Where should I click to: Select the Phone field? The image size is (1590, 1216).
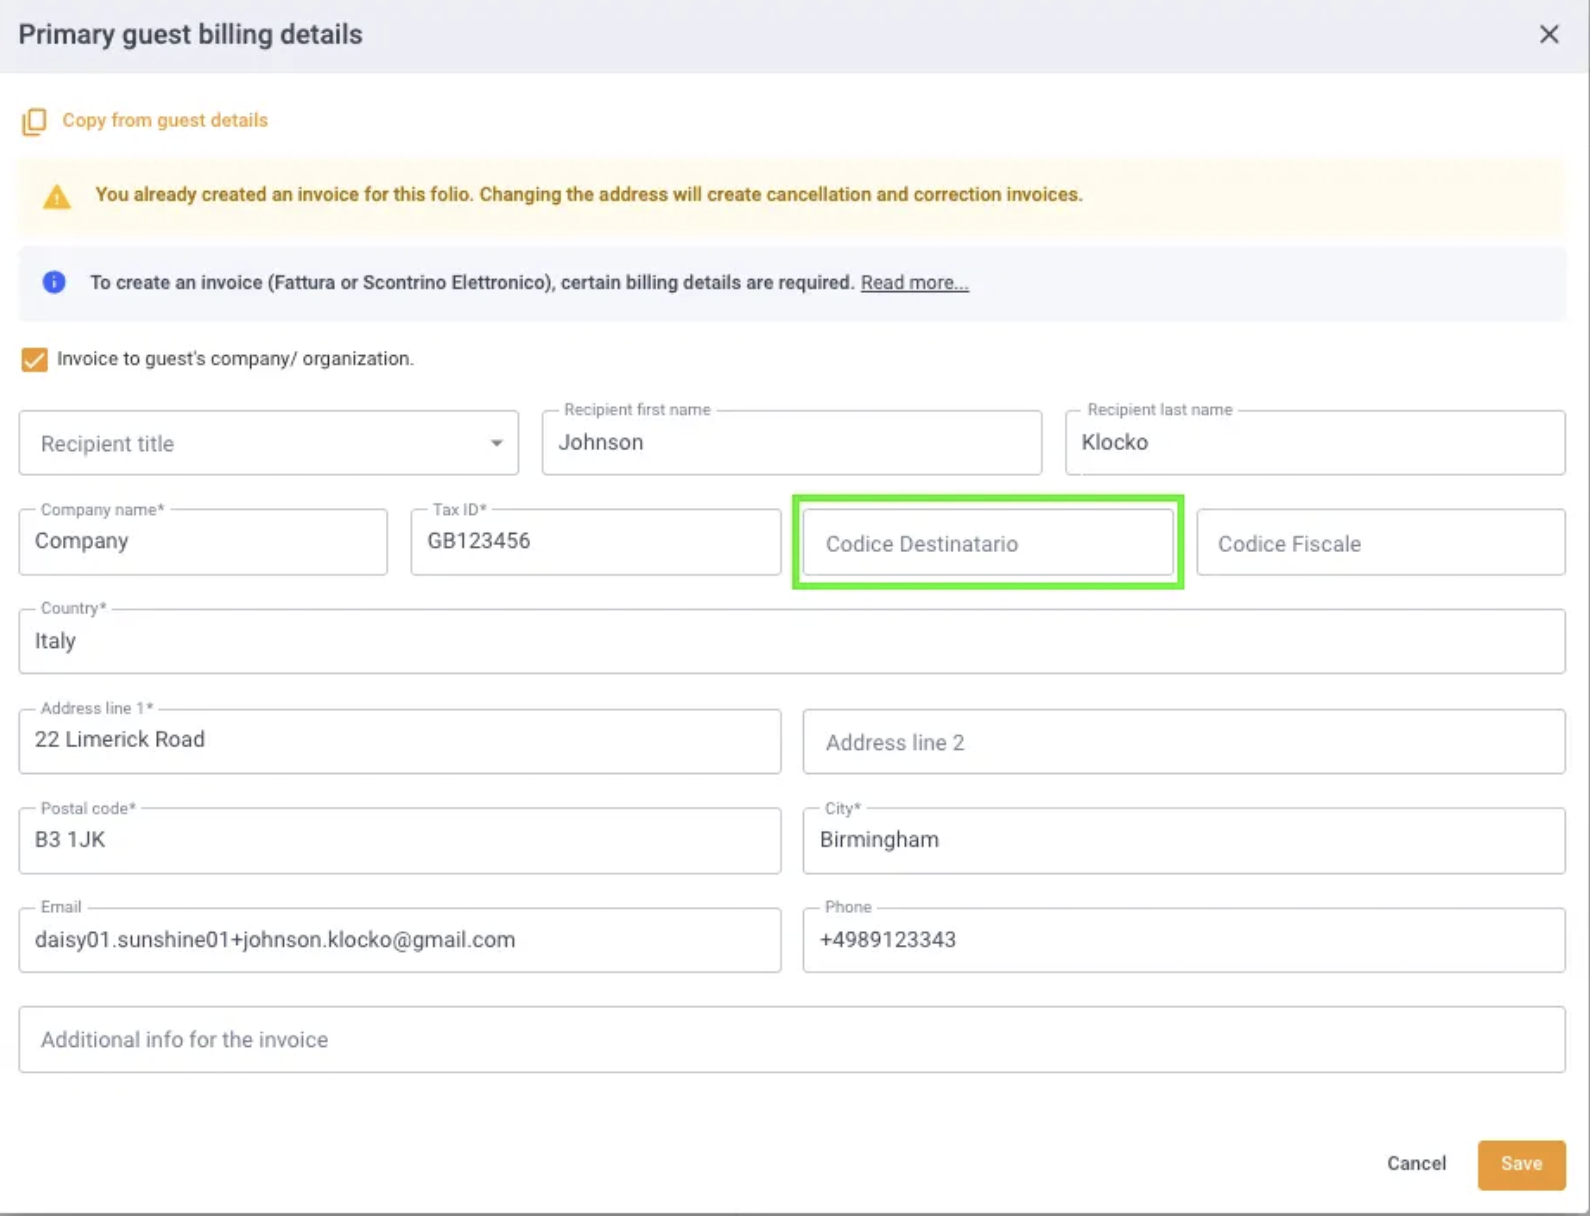click(1184, 940)
